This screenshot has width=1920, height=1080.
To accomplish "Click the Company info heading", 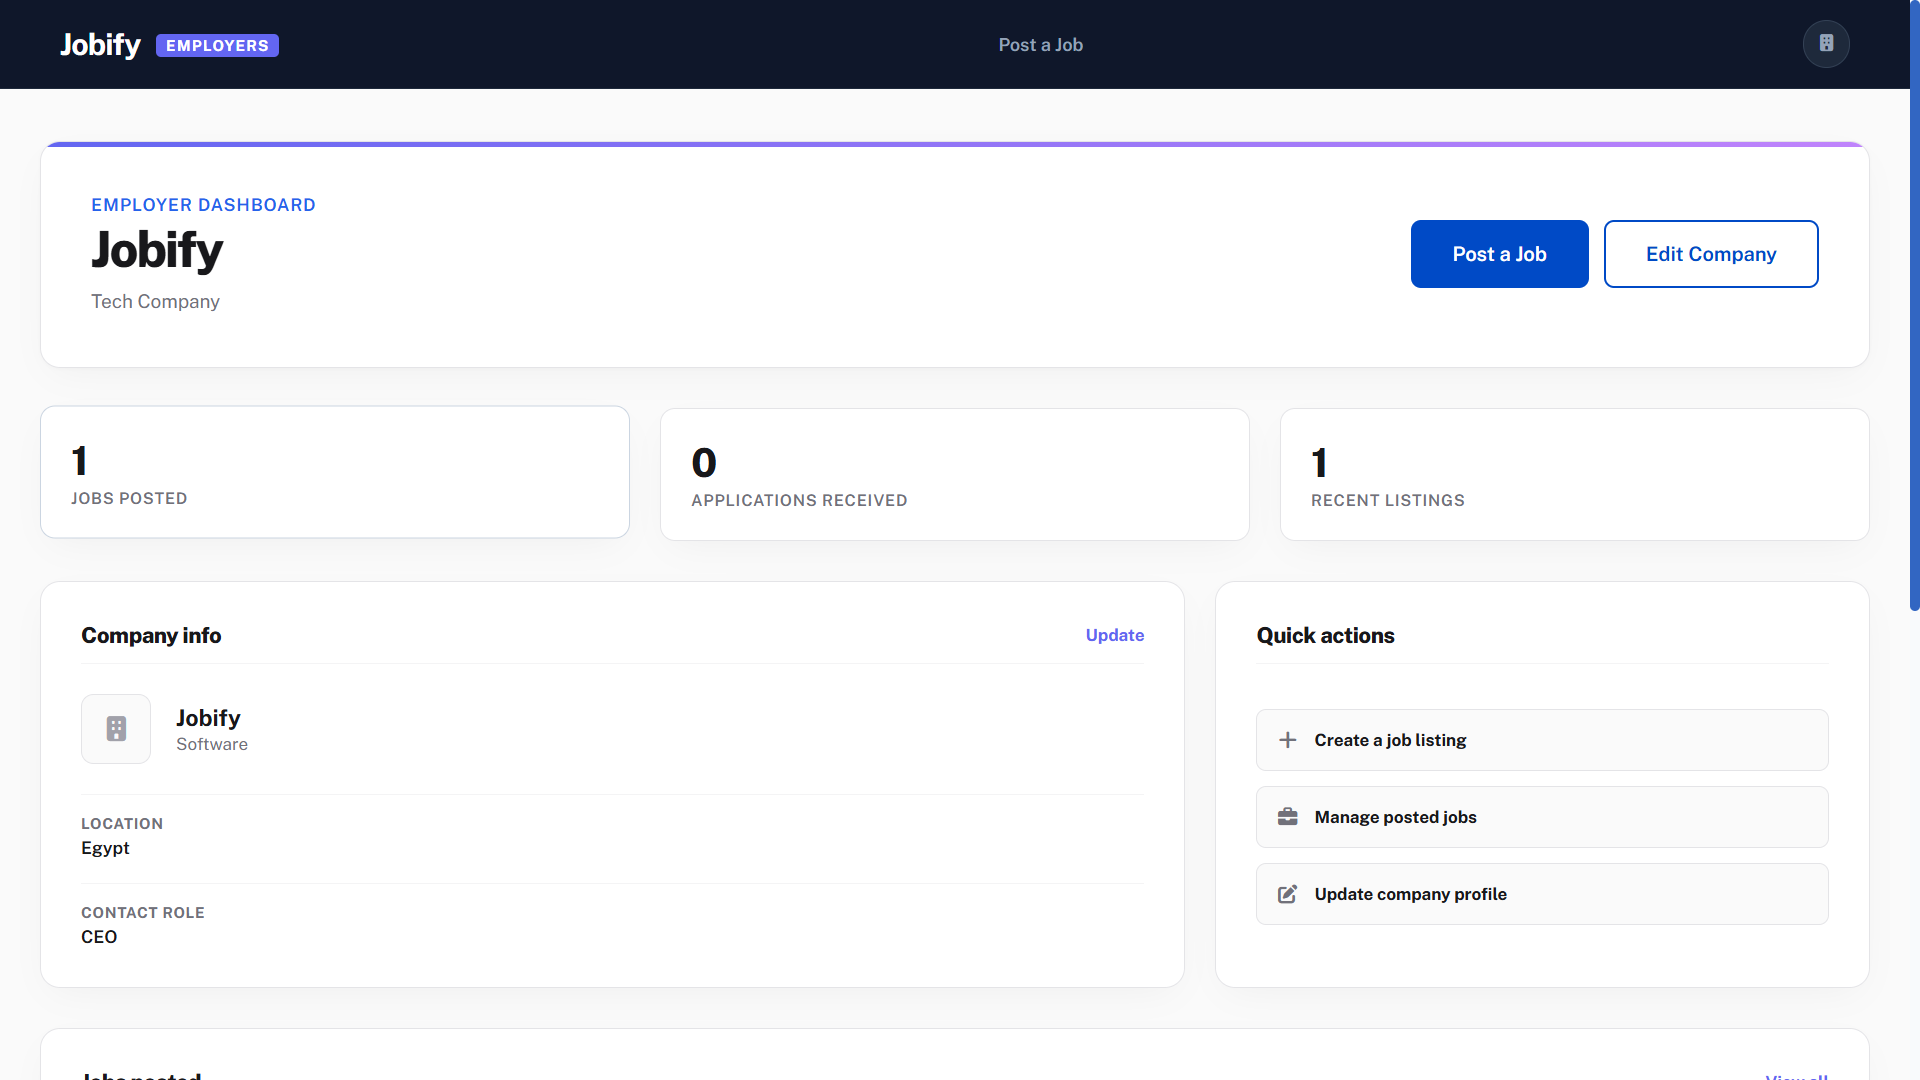I will [x=151, y=636].
